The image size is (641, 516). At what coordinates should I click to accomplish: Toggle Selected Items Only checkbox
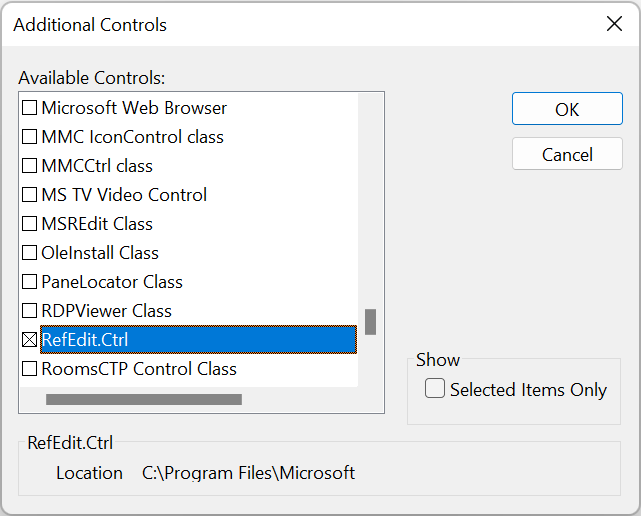435,388
